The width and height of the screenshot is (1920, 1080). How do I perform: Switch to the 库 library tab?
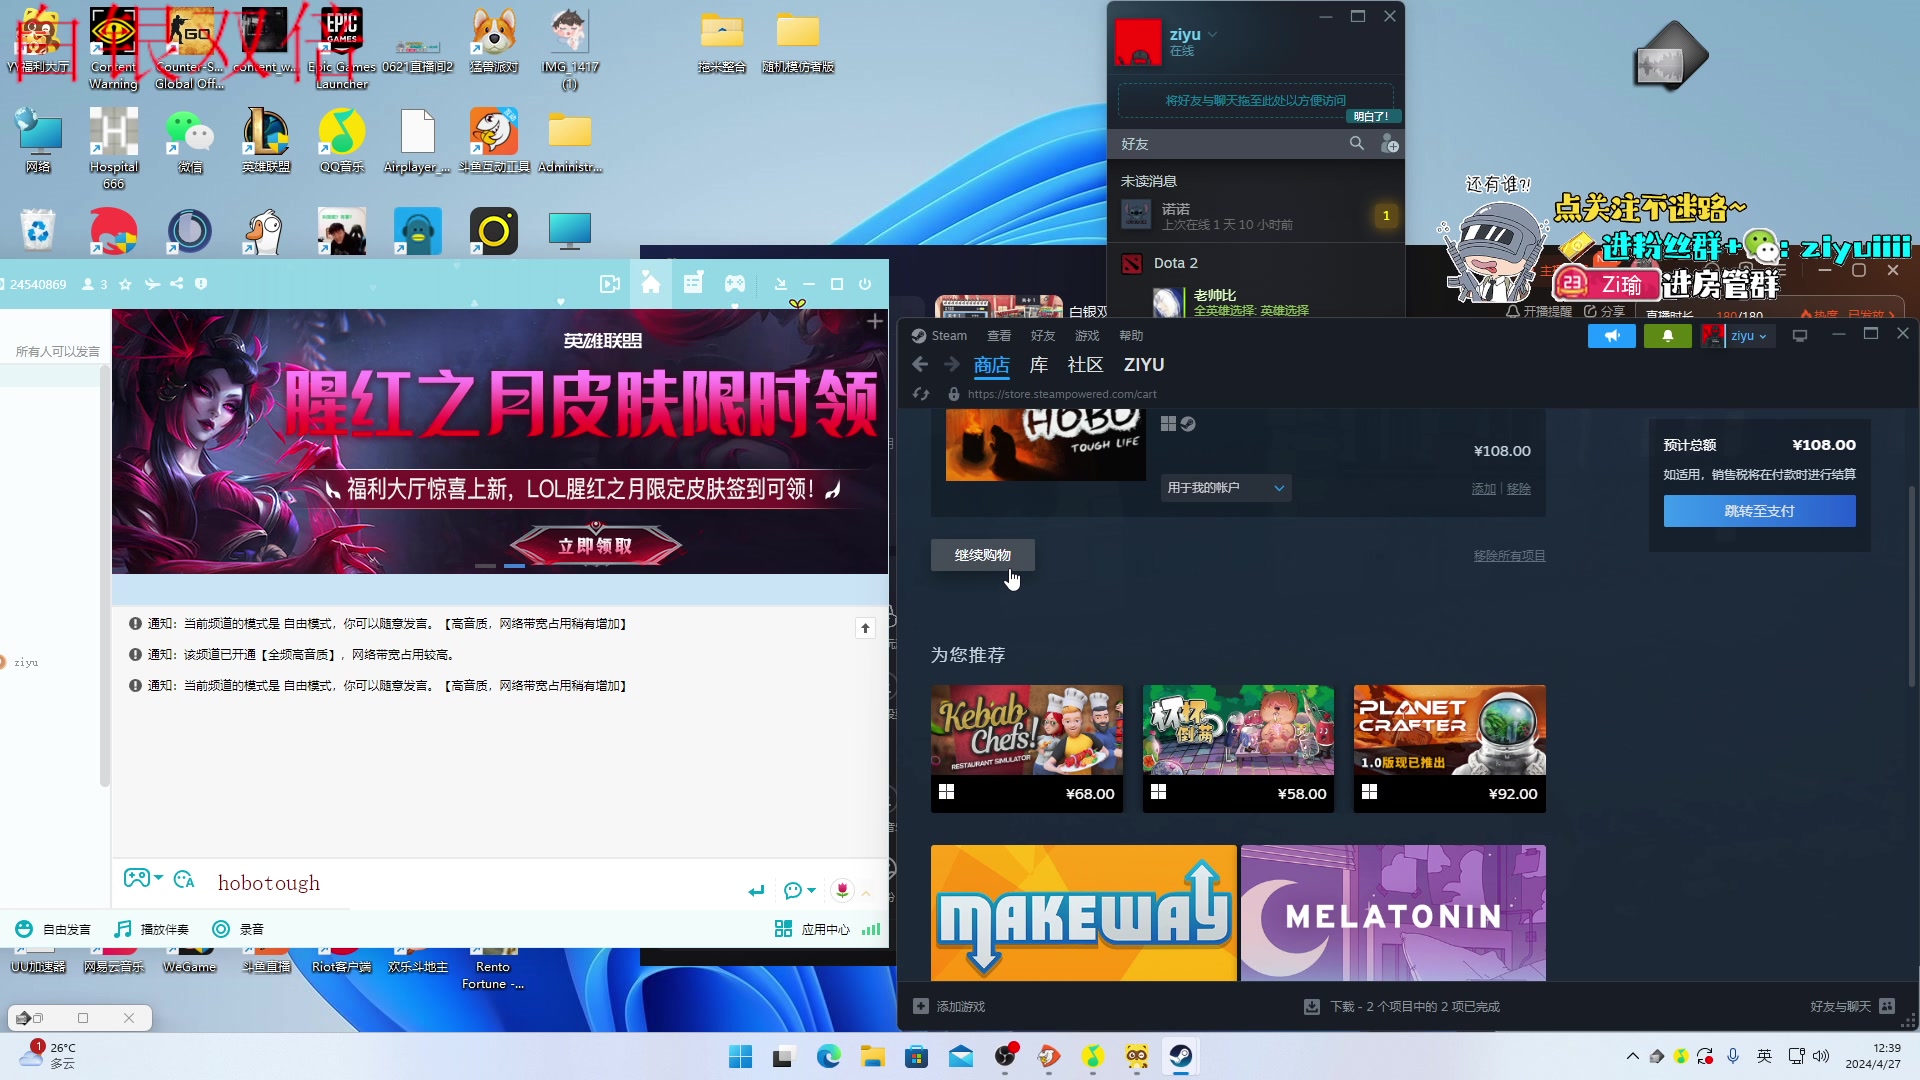[1039, 365]
